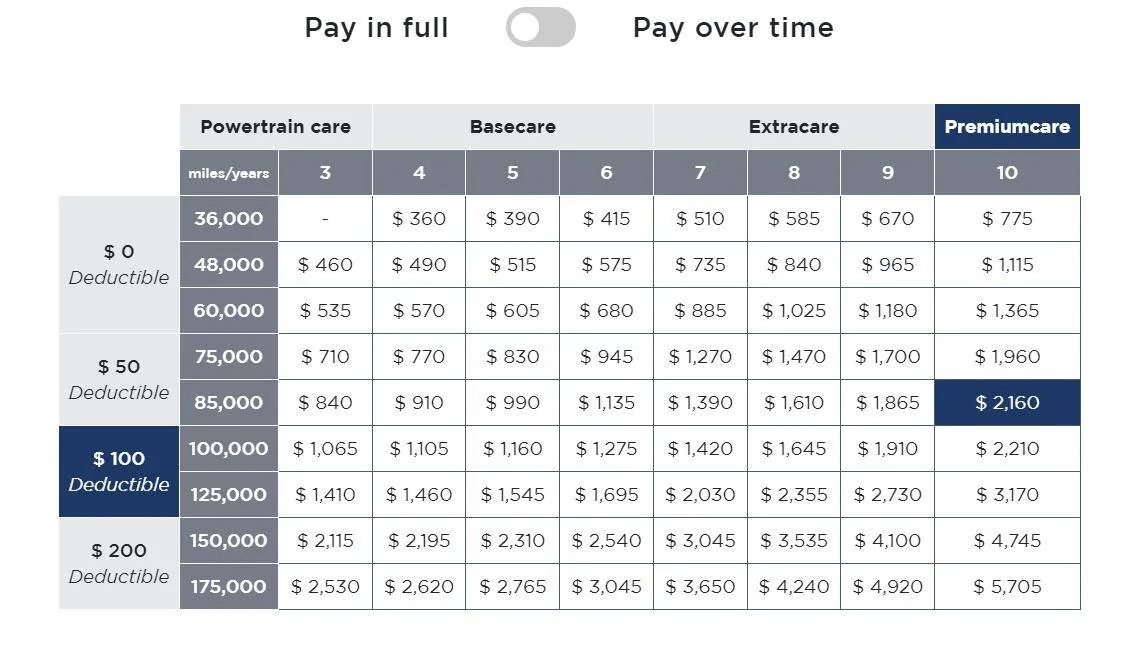Select the highlighted $ 2,160 price cell
Screen dimensions: 1122x647
[x=1007, y=402]
